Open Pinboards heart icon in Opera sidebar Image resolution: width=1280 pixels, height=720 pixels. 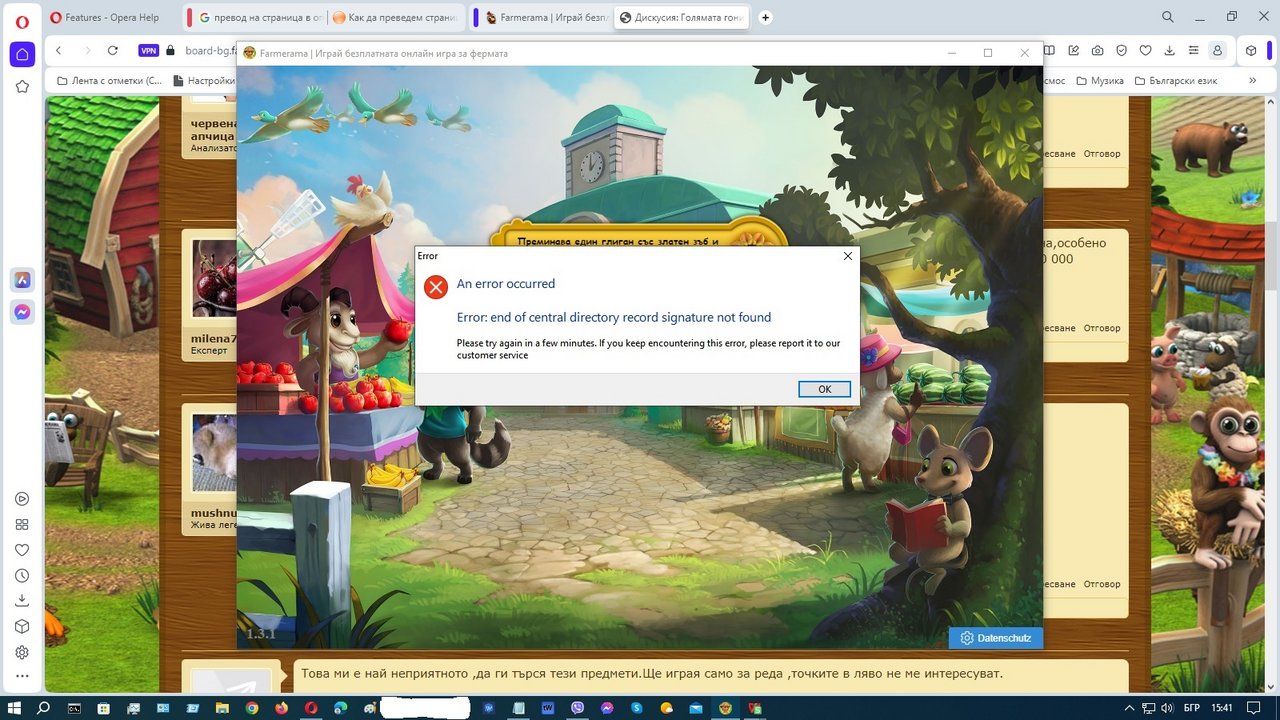pos(22,550)
